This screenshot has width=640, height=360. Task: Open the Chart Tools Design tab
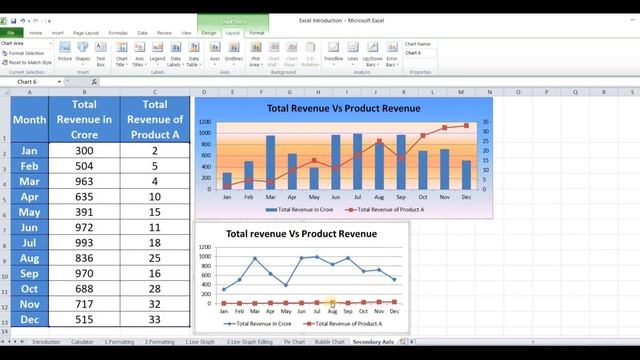click(x=209, y=33)
